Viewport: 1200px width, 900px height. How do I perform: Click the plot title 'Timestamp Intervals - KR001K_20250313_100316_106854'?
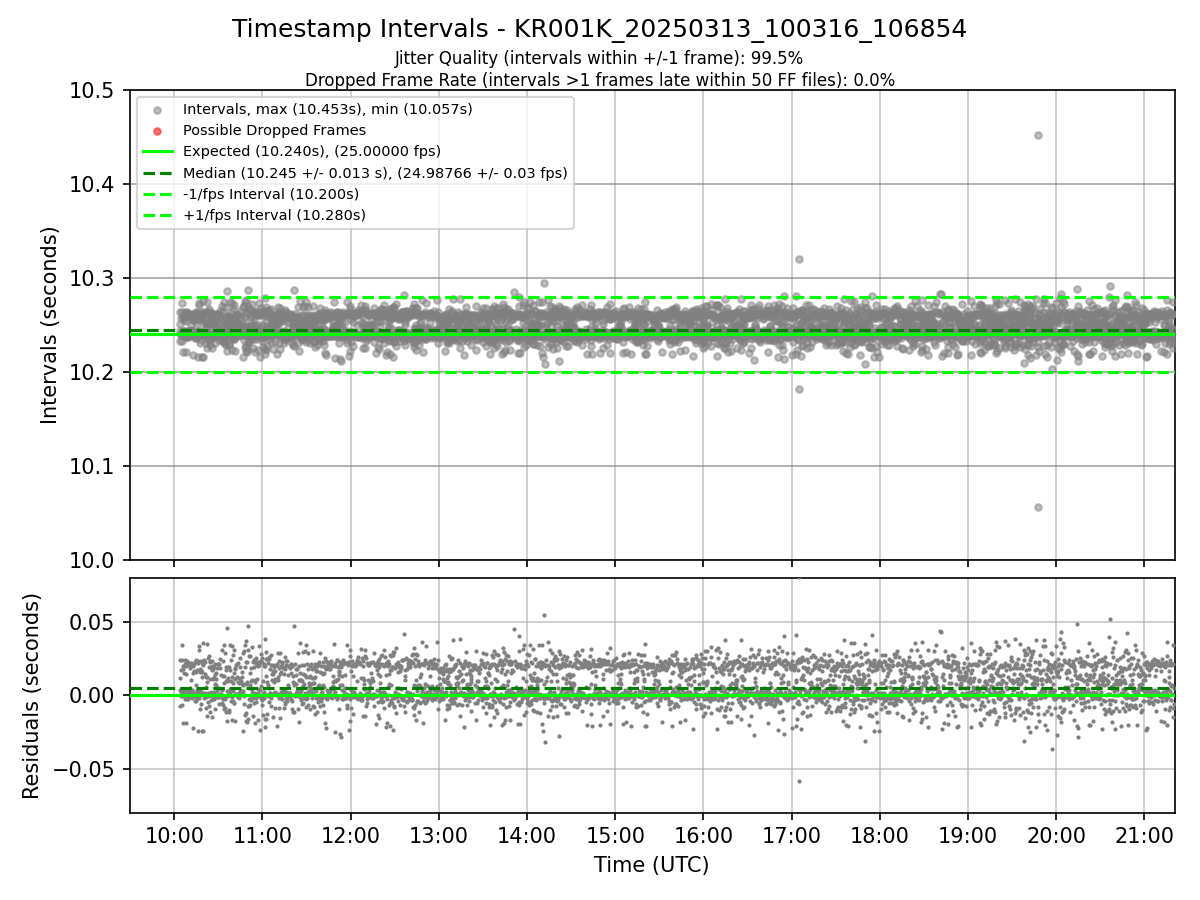pos(599,29)
